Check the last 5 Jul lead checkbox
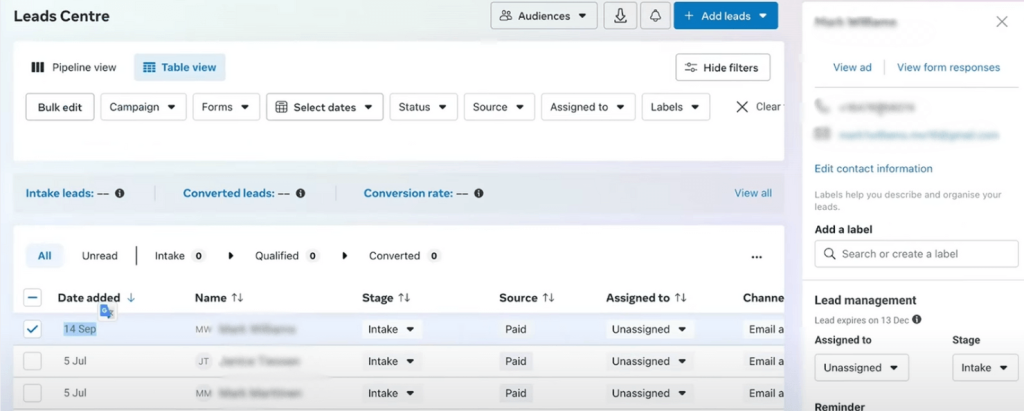This screenshot has height=411, width=1024. coord(33,393)
